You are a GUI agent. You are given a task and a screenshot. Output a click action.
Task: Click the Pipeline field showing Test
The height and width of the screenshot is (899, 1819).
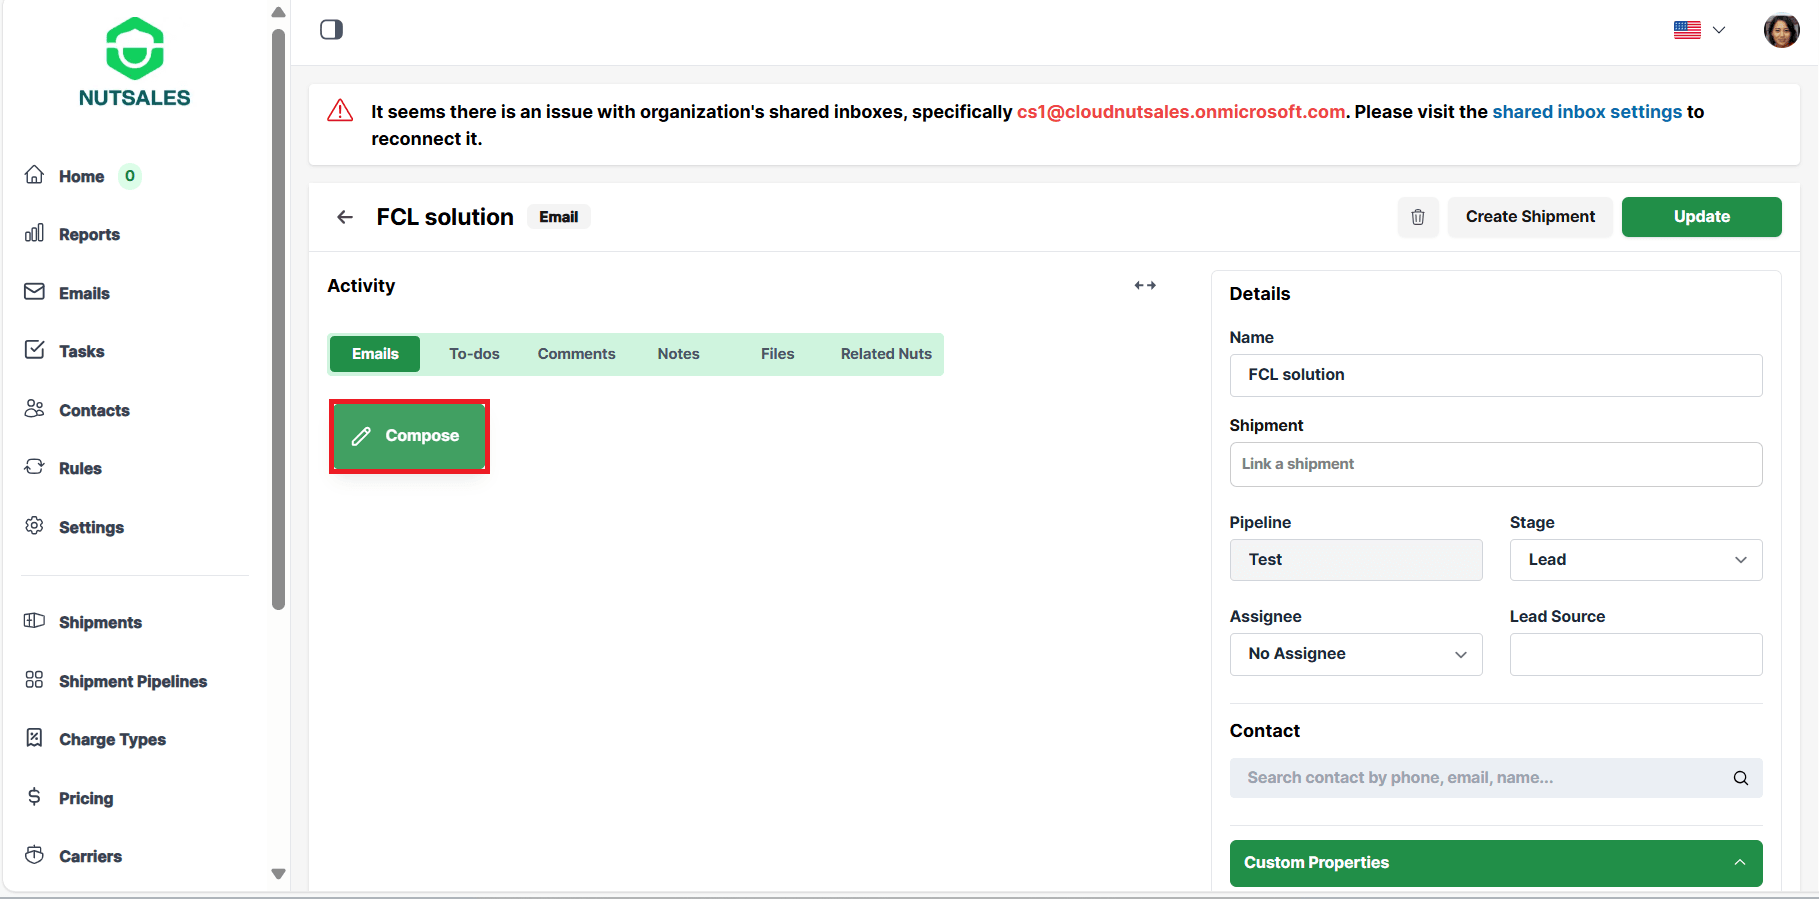click(1356, 560)
